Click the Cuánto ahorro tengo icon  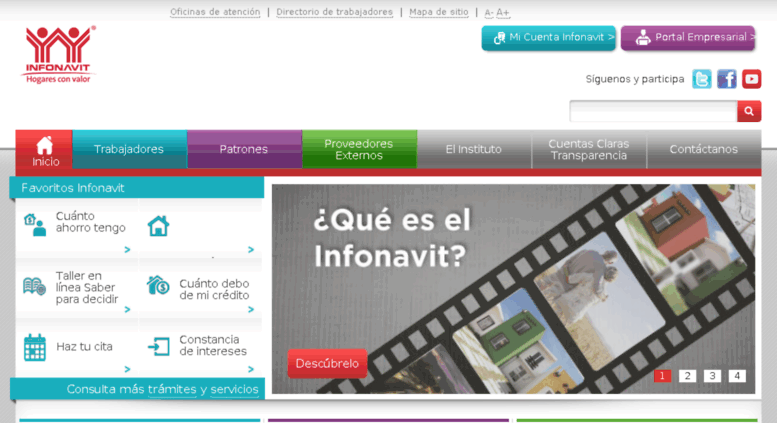coord(35,224)
